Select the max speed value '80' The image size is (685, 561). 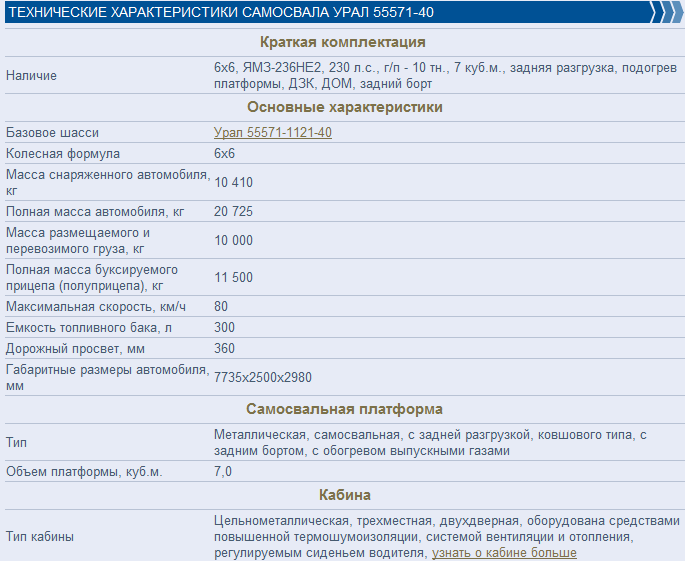point(221,306)
